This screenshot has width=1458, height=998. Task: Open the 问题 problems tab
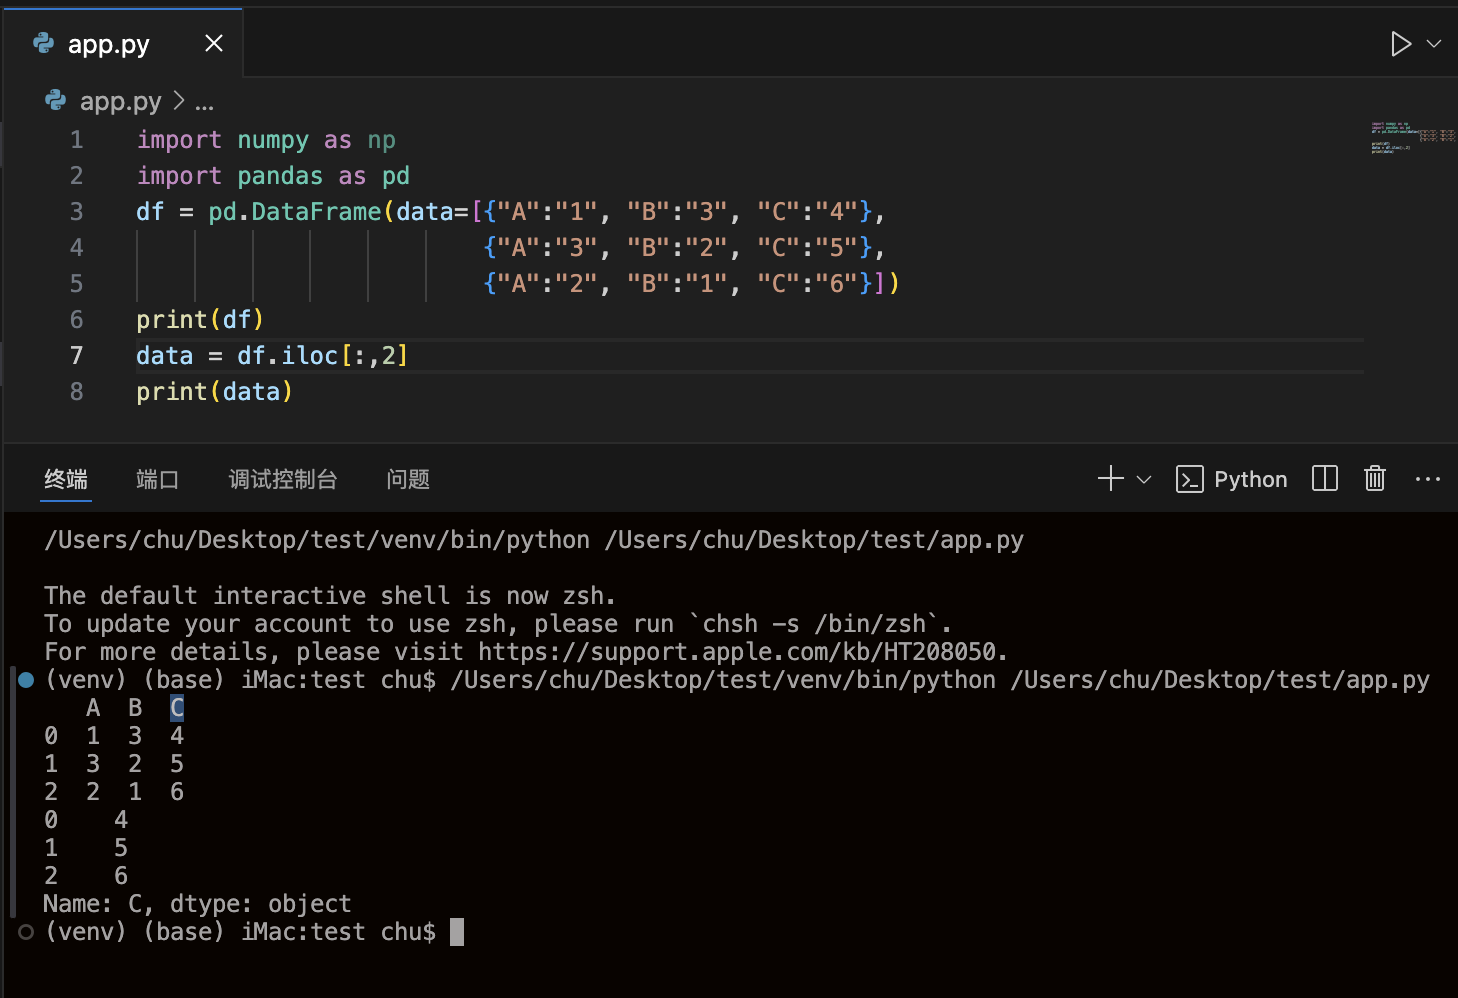coord(408,480)
